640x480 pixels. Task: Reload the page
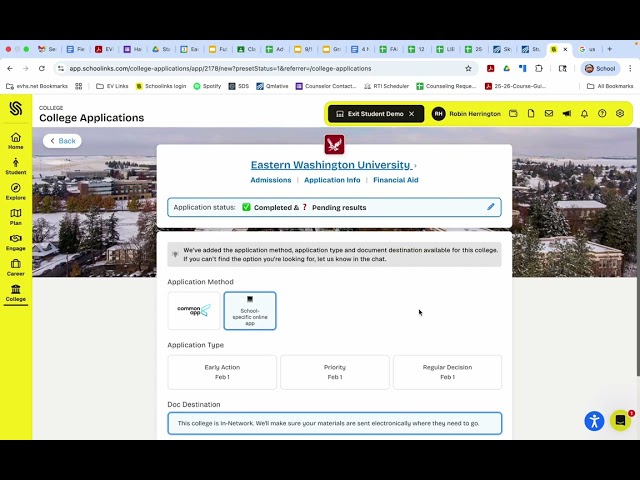pyautogui.click(x=42, y=69)
